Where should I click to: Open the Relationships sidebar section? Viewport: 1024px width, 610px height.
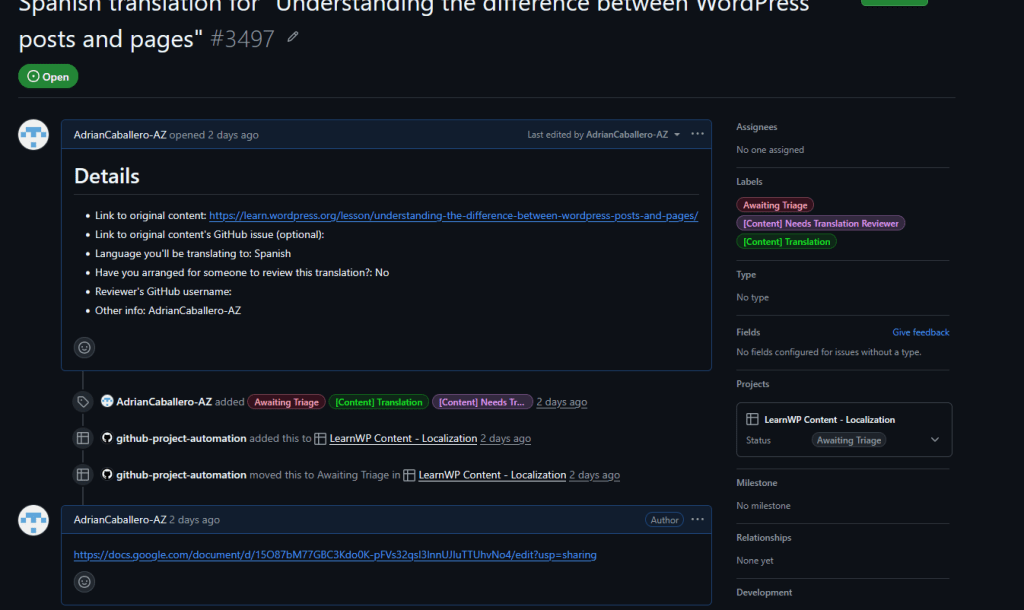coord(763,538)
